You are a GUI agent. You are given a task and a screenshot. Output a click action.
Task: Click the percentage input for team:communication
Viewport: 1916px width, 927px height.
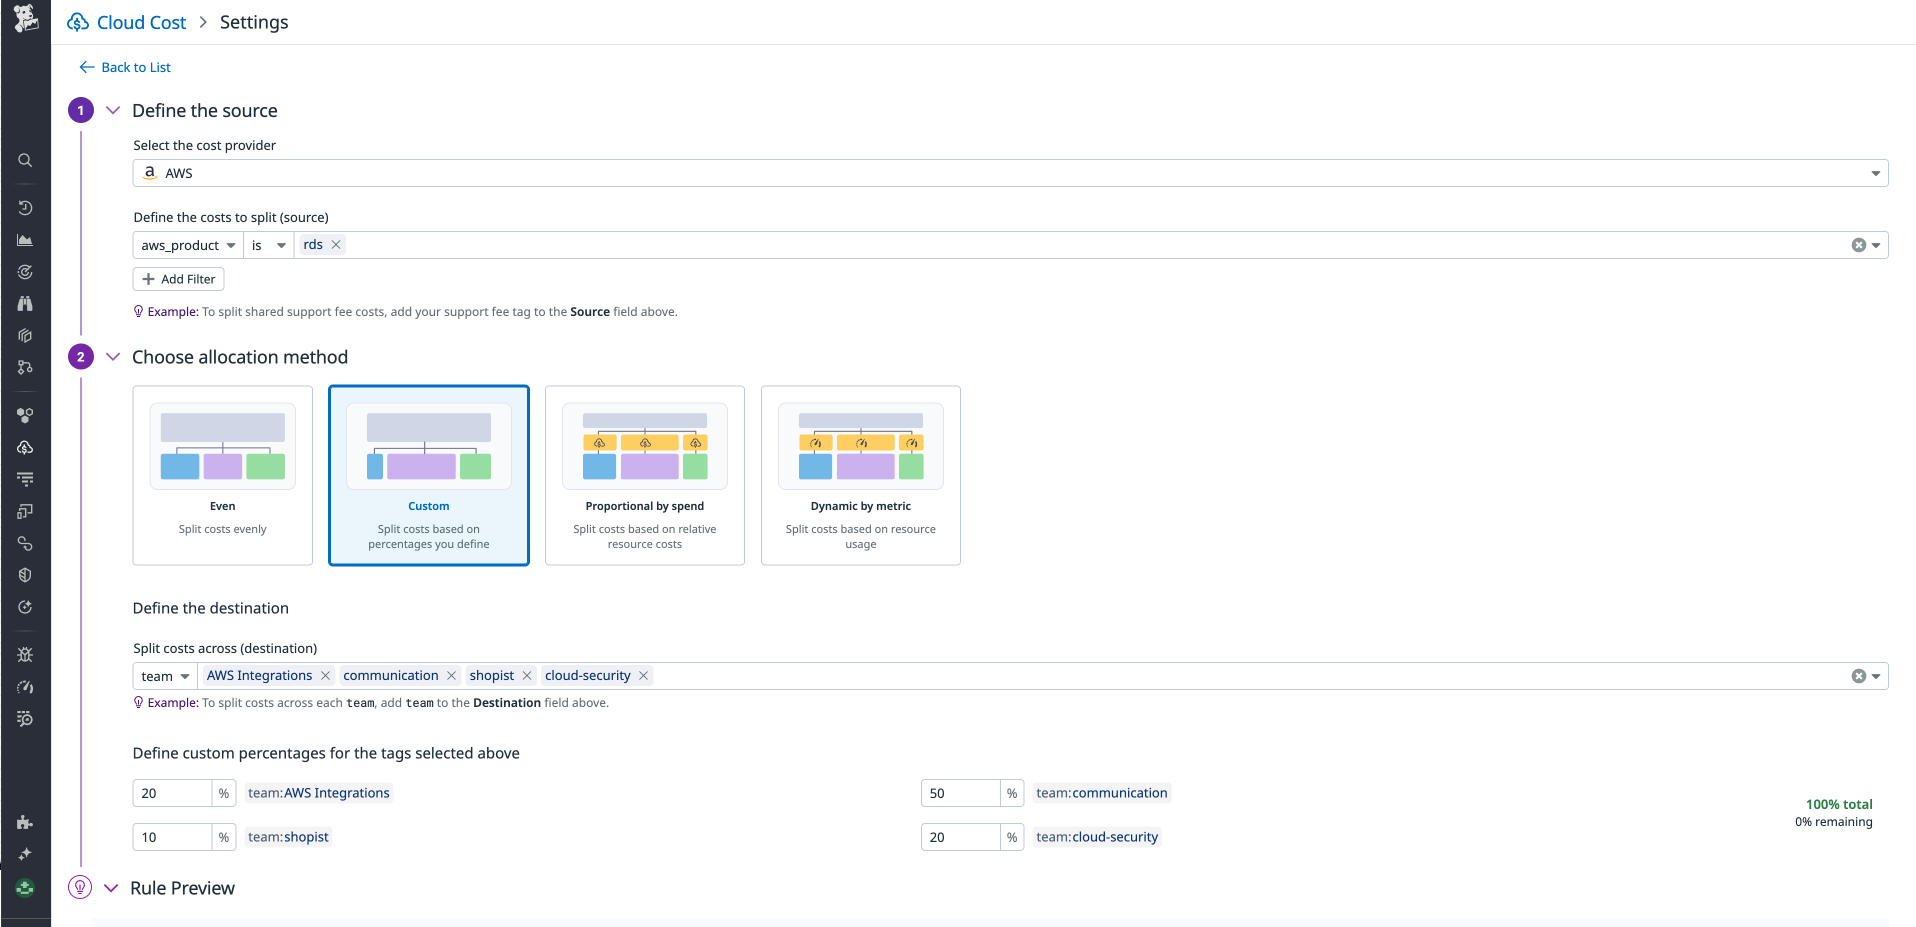click(x=960, y=792)
